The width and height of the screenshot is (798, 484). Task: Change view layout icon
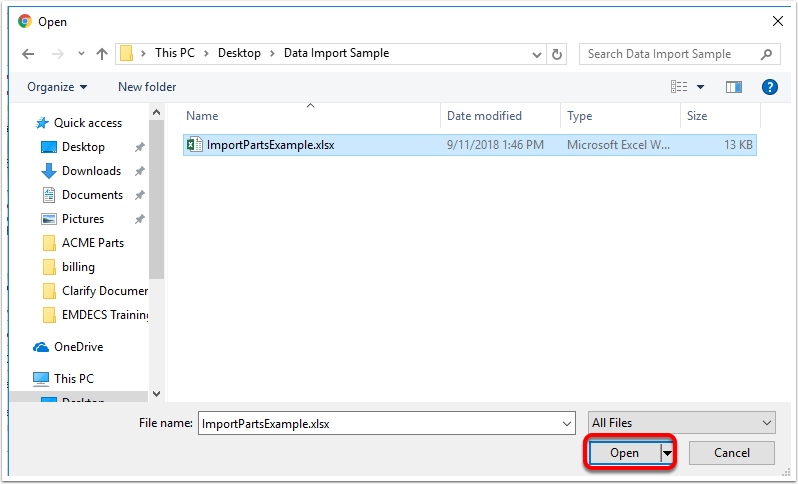[x=679, y=87]
